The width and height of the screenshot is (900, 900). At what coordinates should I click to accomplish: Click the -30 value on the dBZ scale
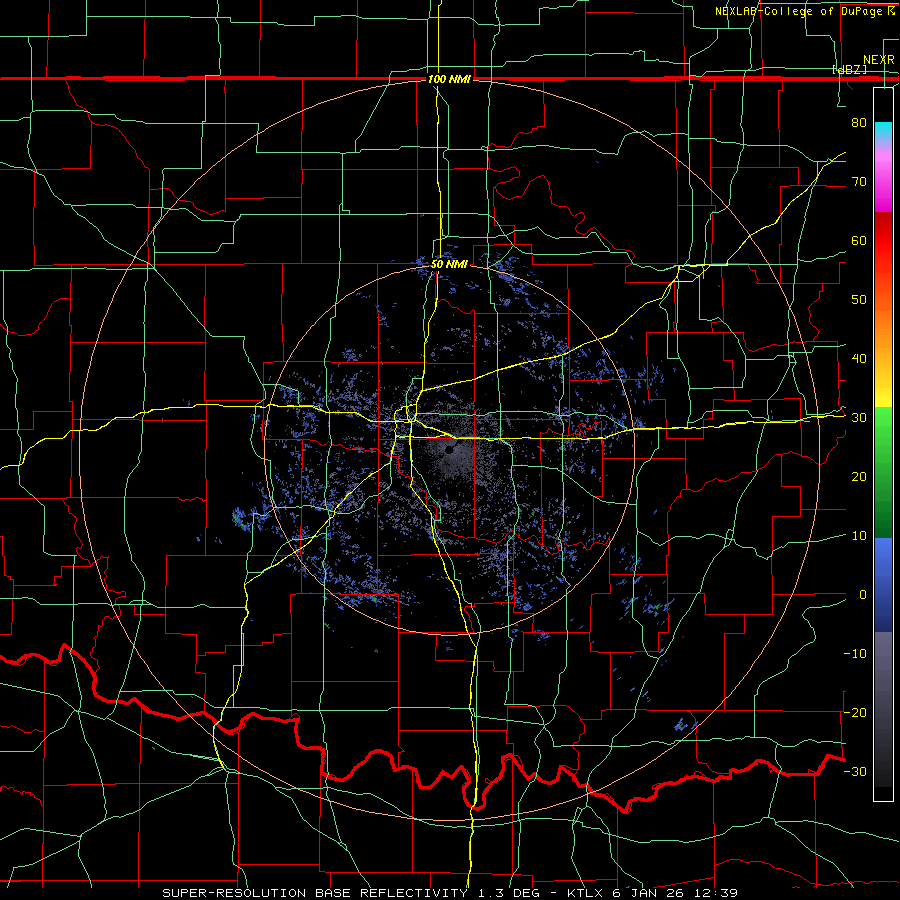coord(855,771)
